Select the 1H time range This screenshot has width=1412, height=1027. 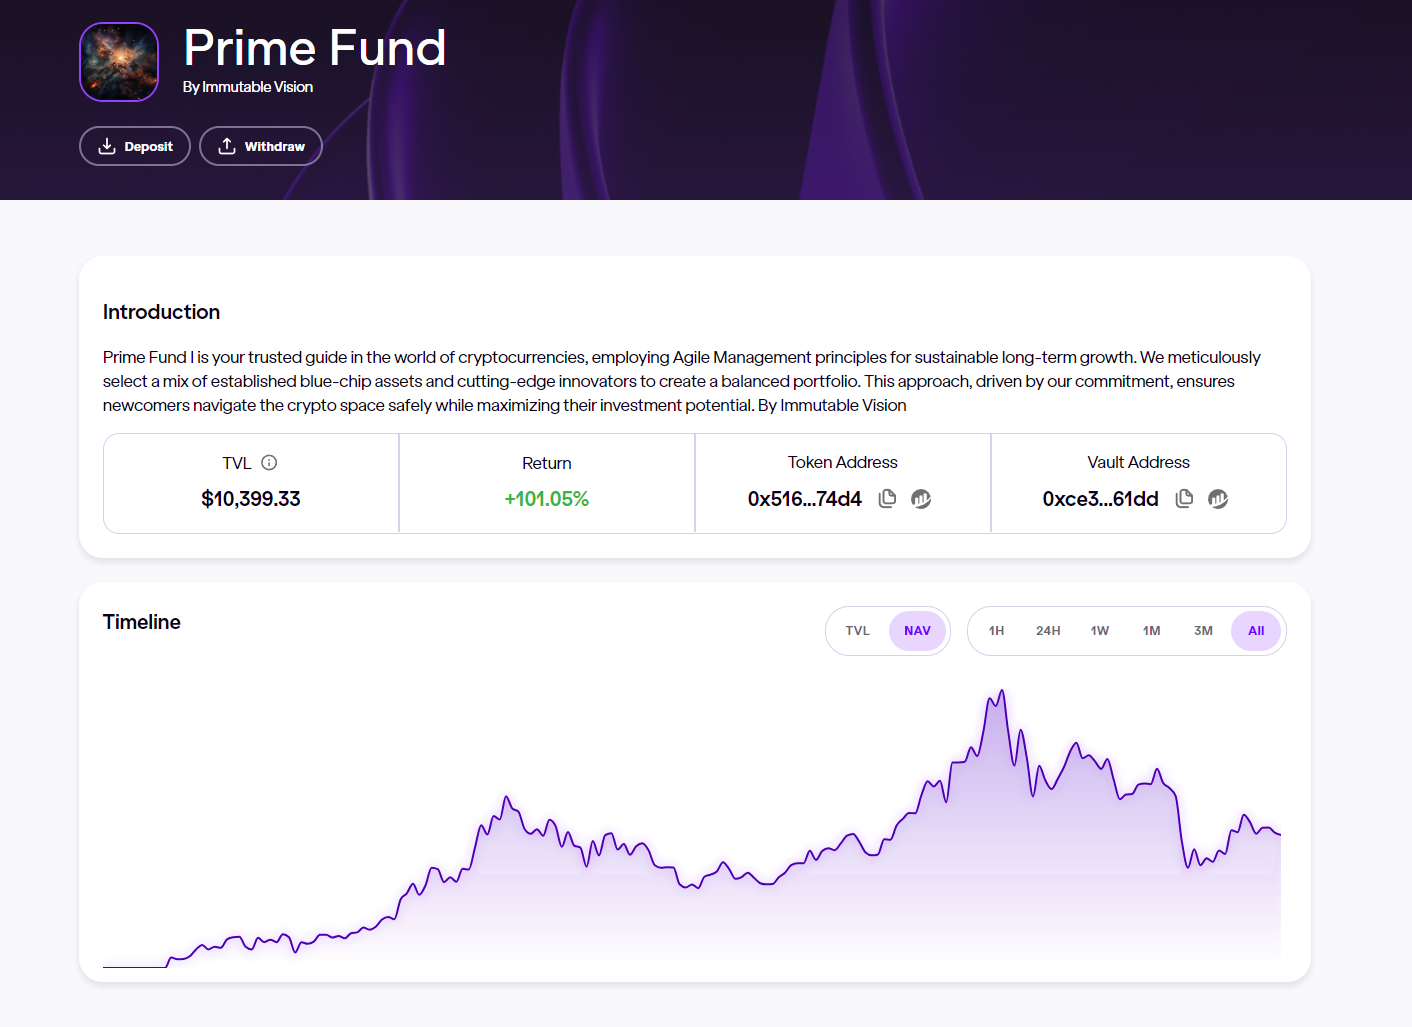point(996,631)
